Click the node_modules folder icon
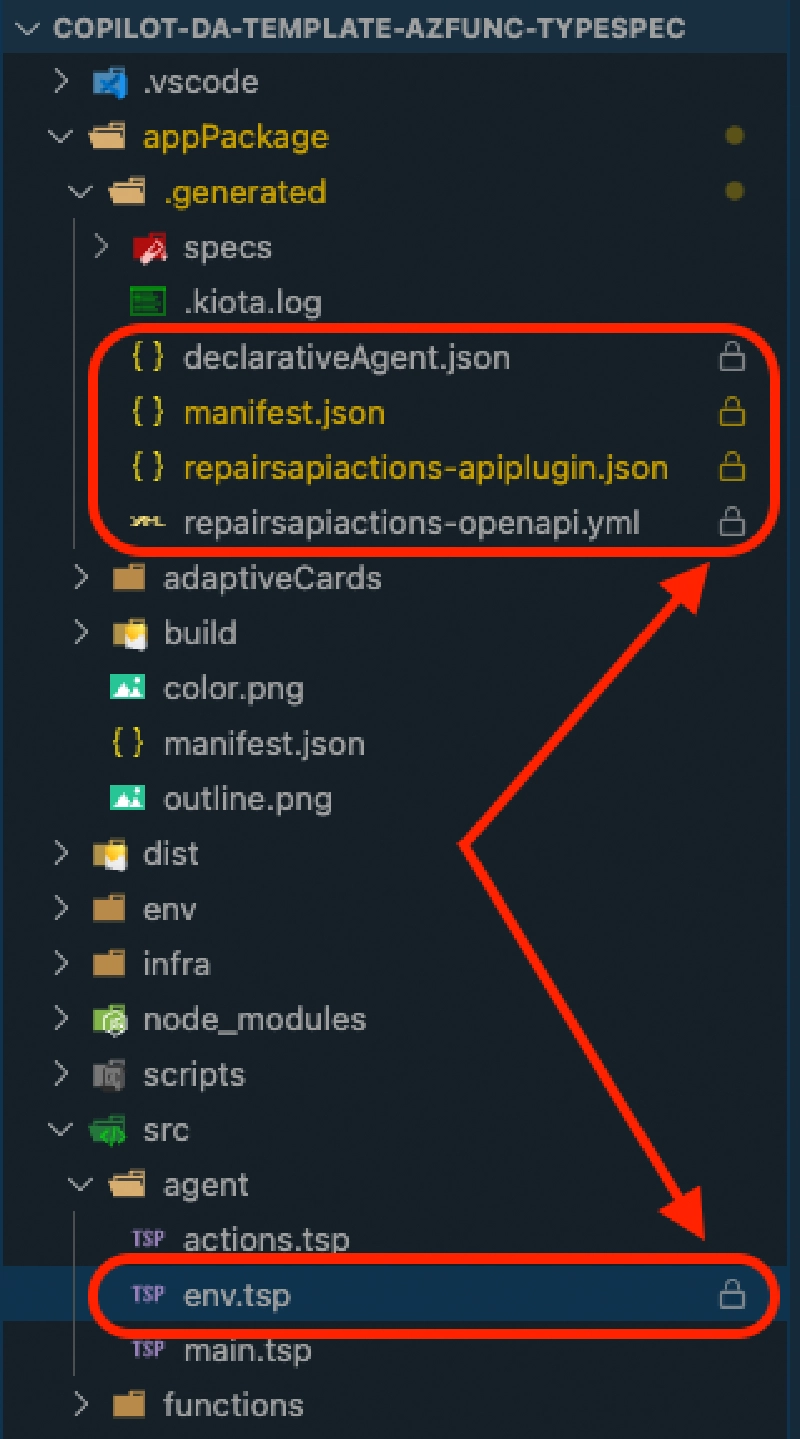Image resolution: width=800 pixels, height=1439 pixels. click(x=110, y=1019)
